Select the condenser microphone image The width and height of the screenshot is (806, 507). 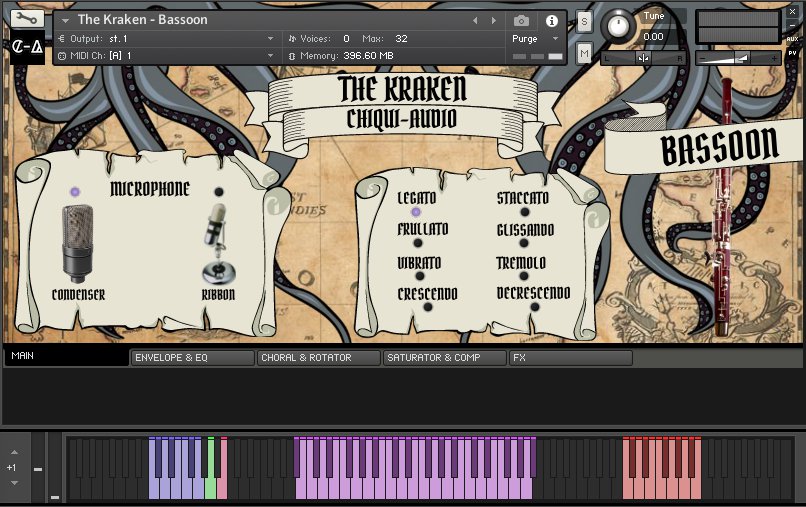pyautogui.click(x=78, y=243)
